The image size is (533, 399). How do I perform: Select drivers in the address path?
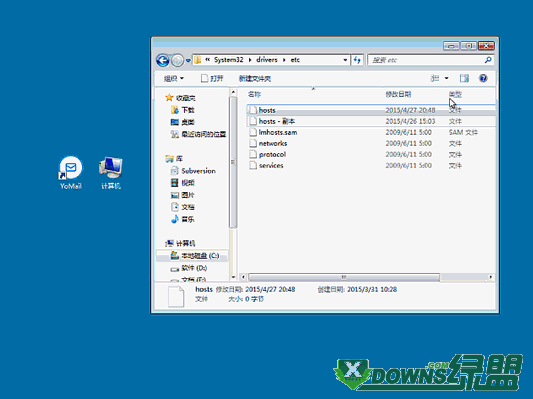(267, 60)
